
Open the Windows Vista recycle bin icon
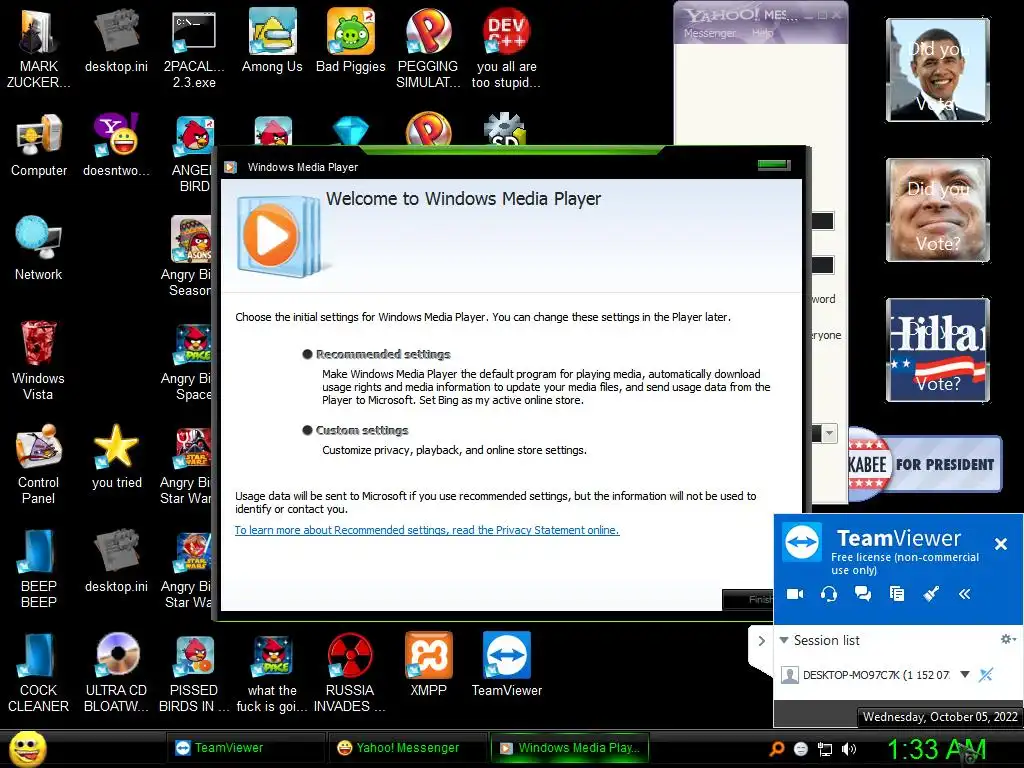pos(38,360)
